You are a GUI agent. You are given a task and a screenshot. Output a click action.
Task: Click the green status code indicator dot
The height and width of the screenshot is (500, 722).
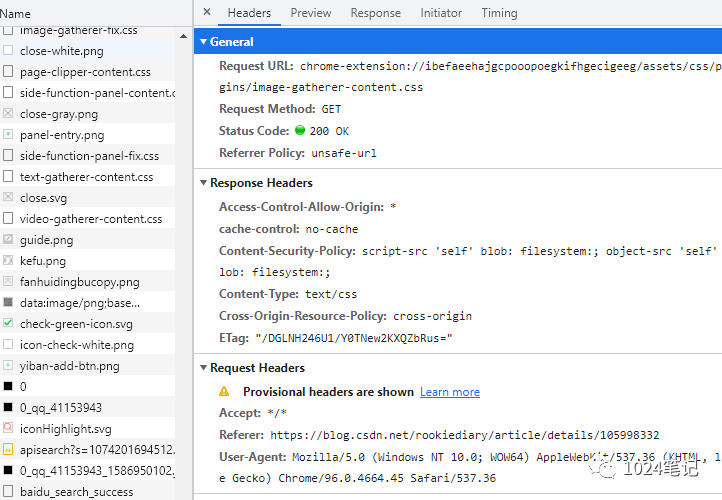click(299, 131)
